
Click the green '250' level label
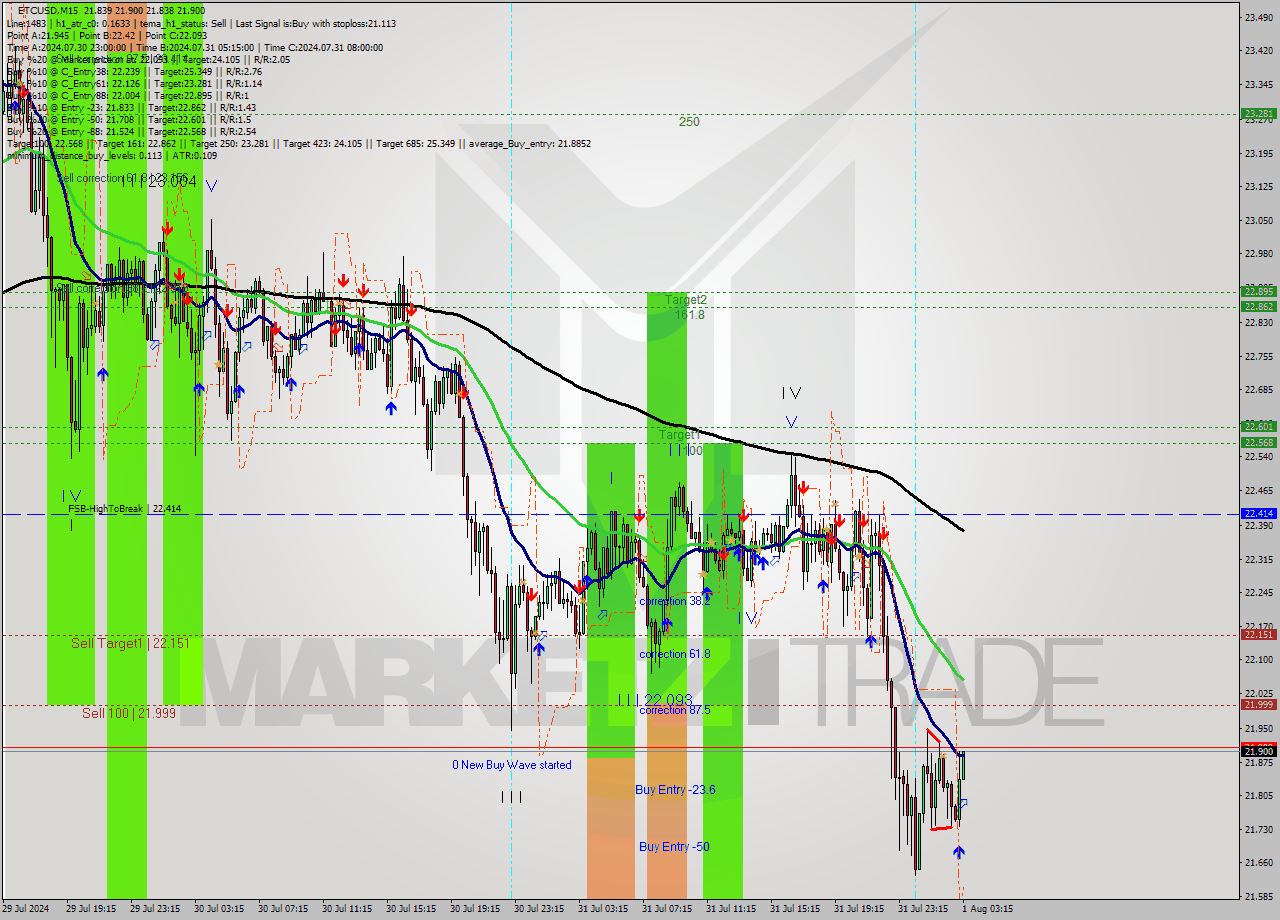click(689, 122)
